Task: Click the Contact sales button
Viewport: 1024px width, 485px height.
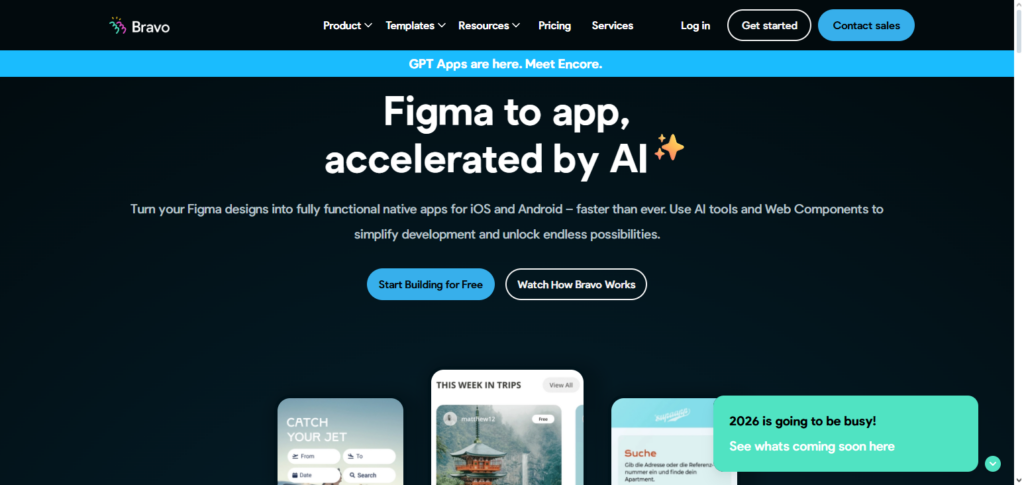Action: [866, 25]
